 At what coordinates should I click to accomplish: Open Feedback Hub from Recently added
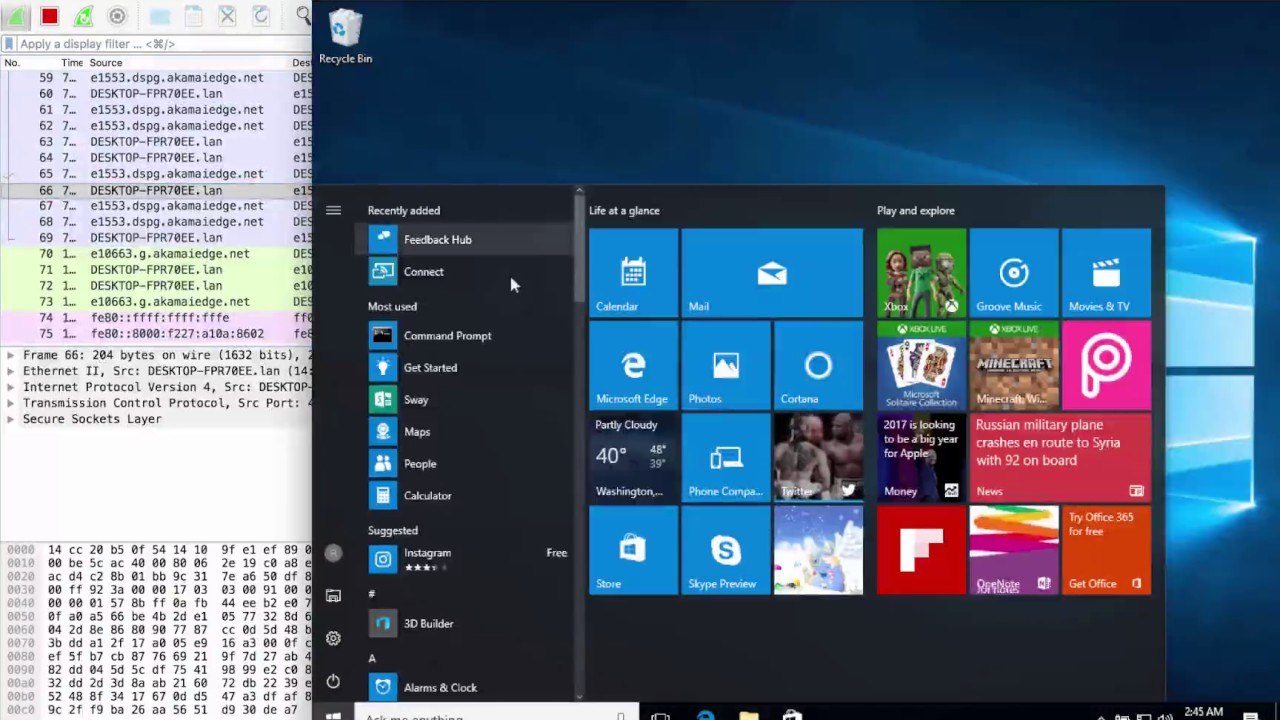(x=464, y=239)
